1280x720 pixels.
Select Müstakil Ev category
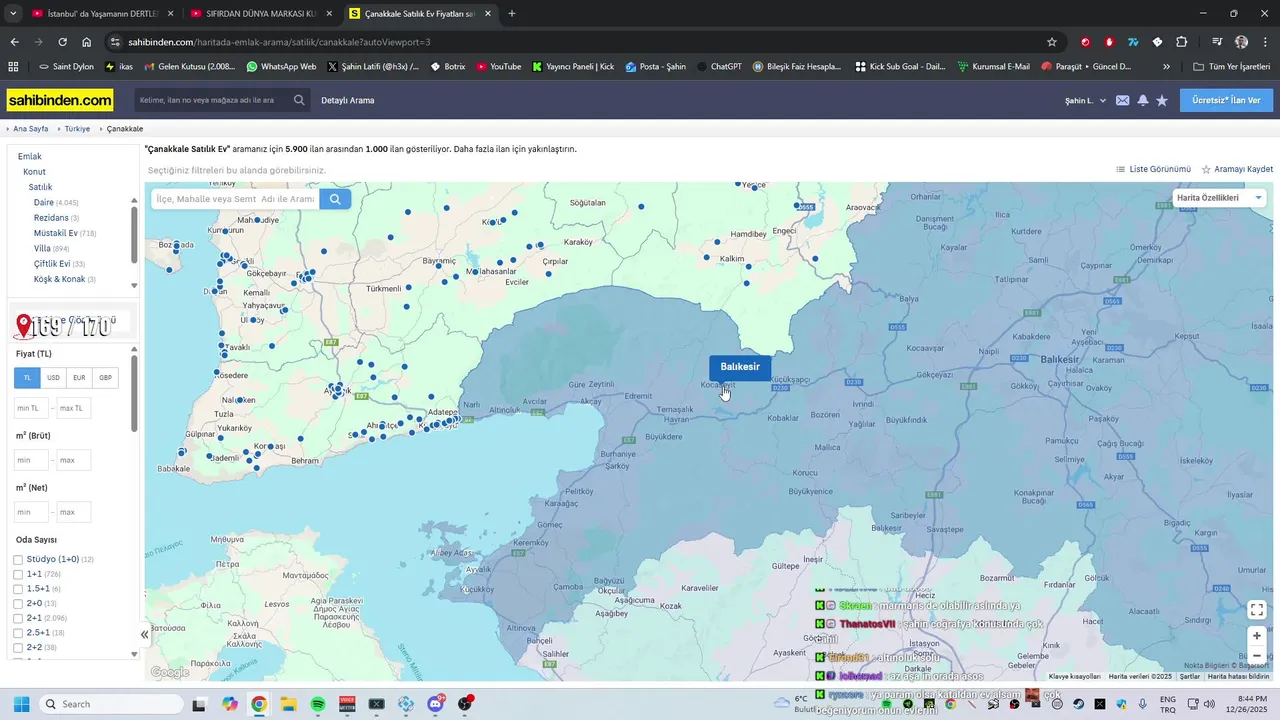(55, 233)
